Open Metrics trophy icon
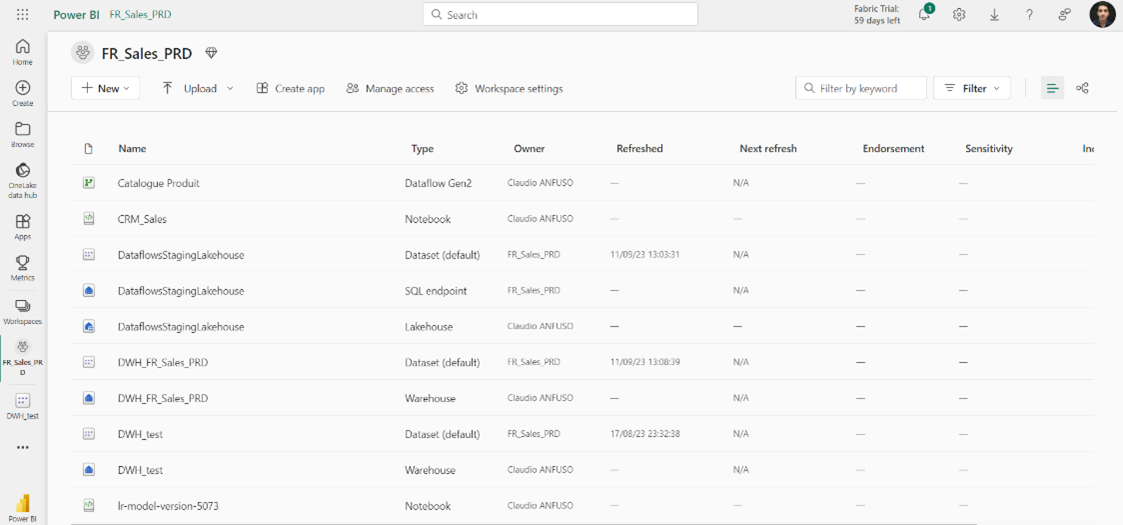The image size is (1123, 525). pyautogui.click(x=22, y=268)
